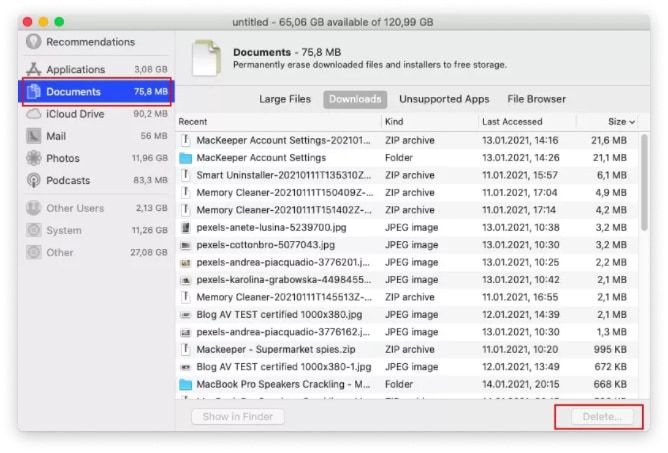
Task: Click the Documents sidebar icon
Action: (34, 91)
